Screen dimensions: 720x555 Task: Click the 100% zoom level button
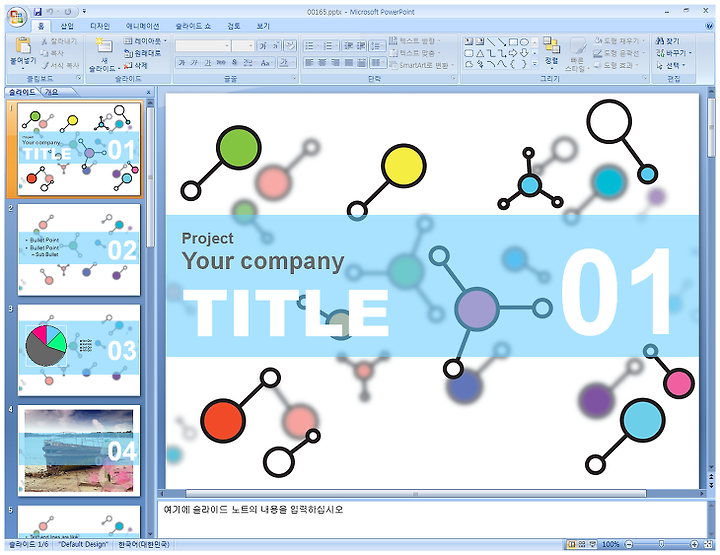[x=610, y=544]
